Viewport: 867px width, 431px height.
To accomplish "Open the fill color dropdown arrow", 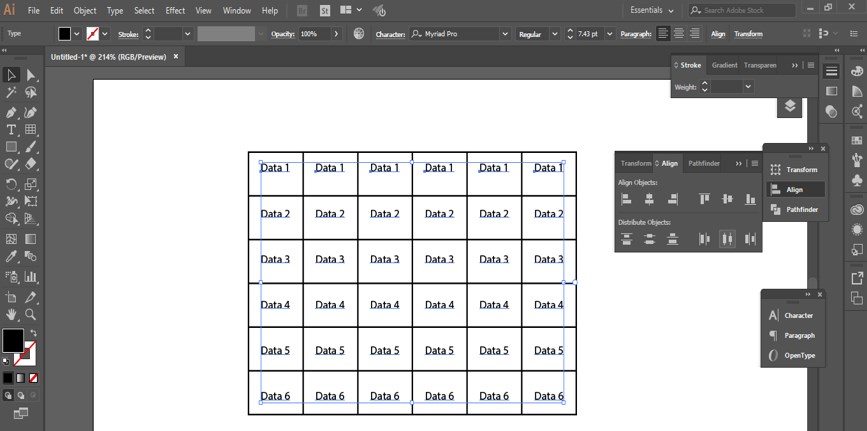I will (x=77, y=34).
